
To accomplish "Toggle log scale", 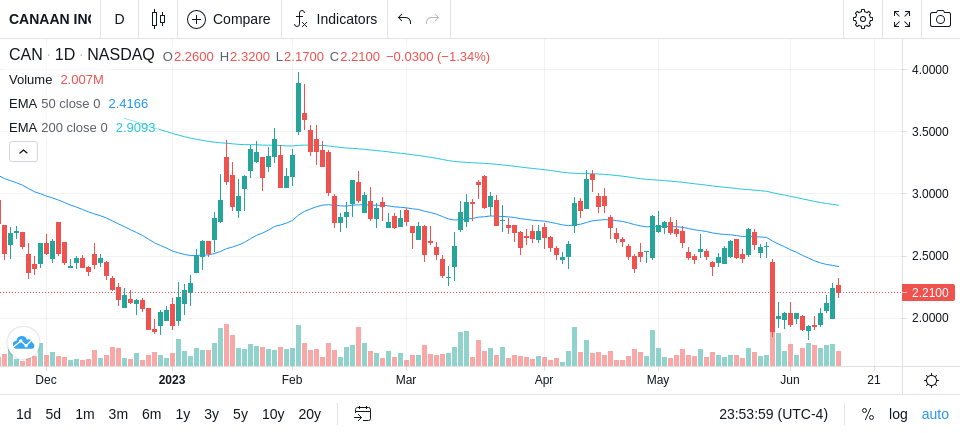I will (x=898, y=415).
